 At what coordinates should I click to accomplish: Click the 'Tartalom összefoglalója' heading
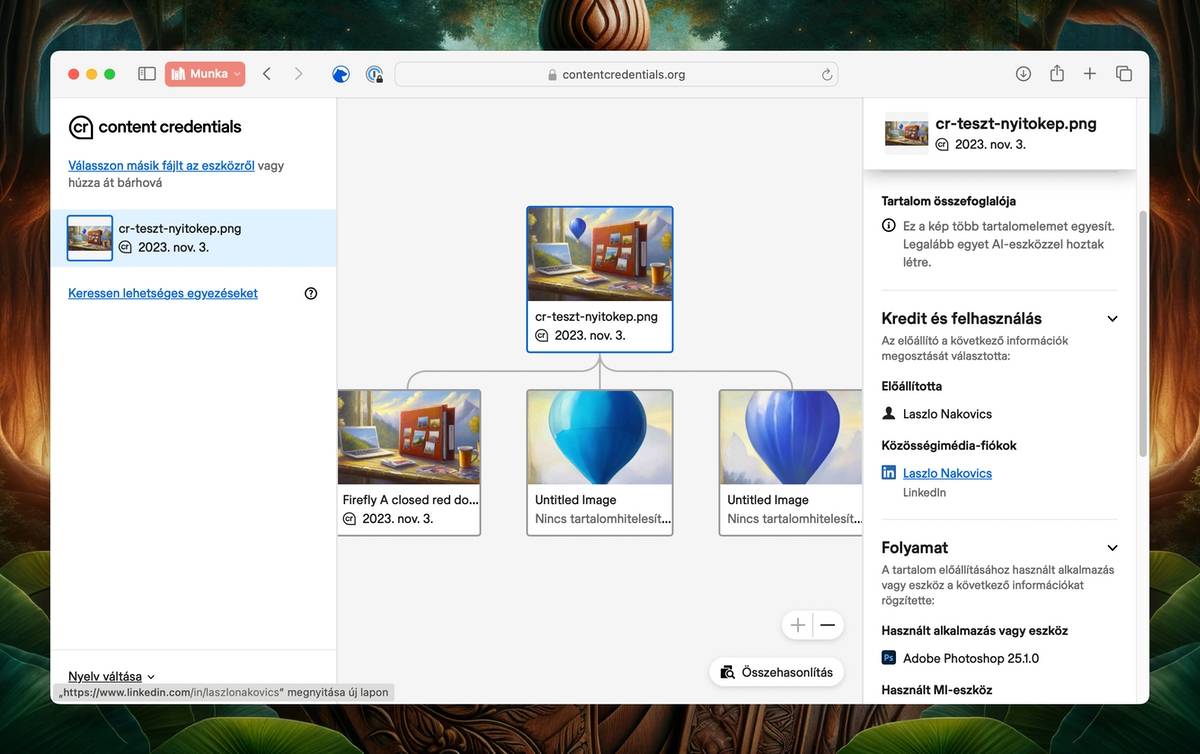[949, 201]
